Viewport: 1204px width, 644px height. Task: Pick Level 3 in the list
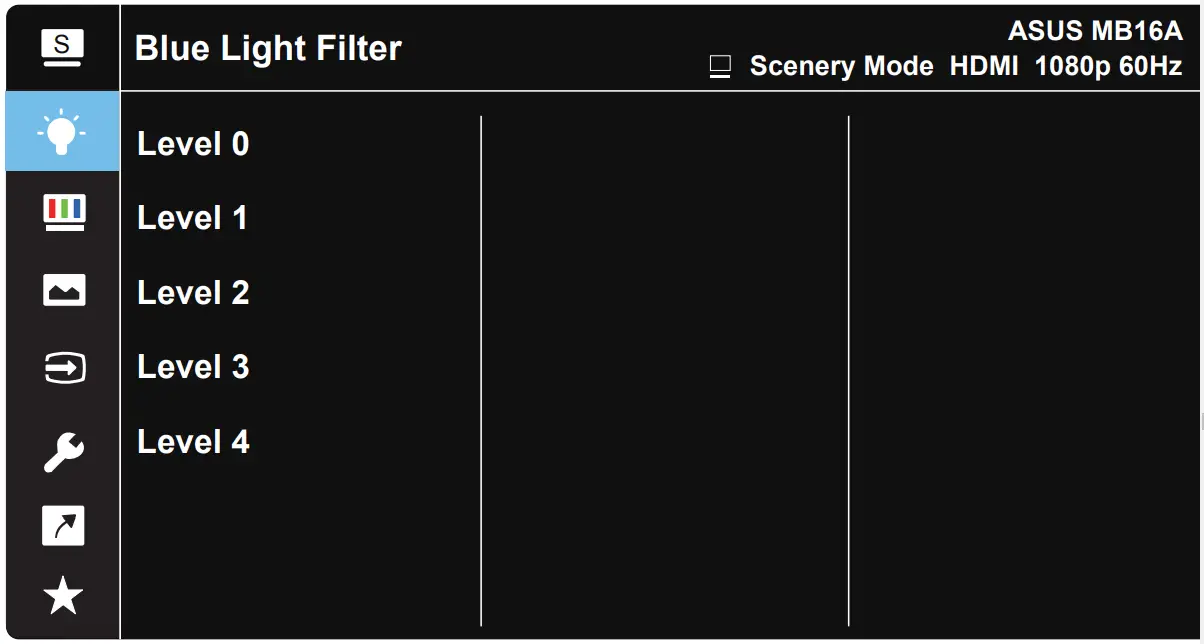[x=193, y=367]
